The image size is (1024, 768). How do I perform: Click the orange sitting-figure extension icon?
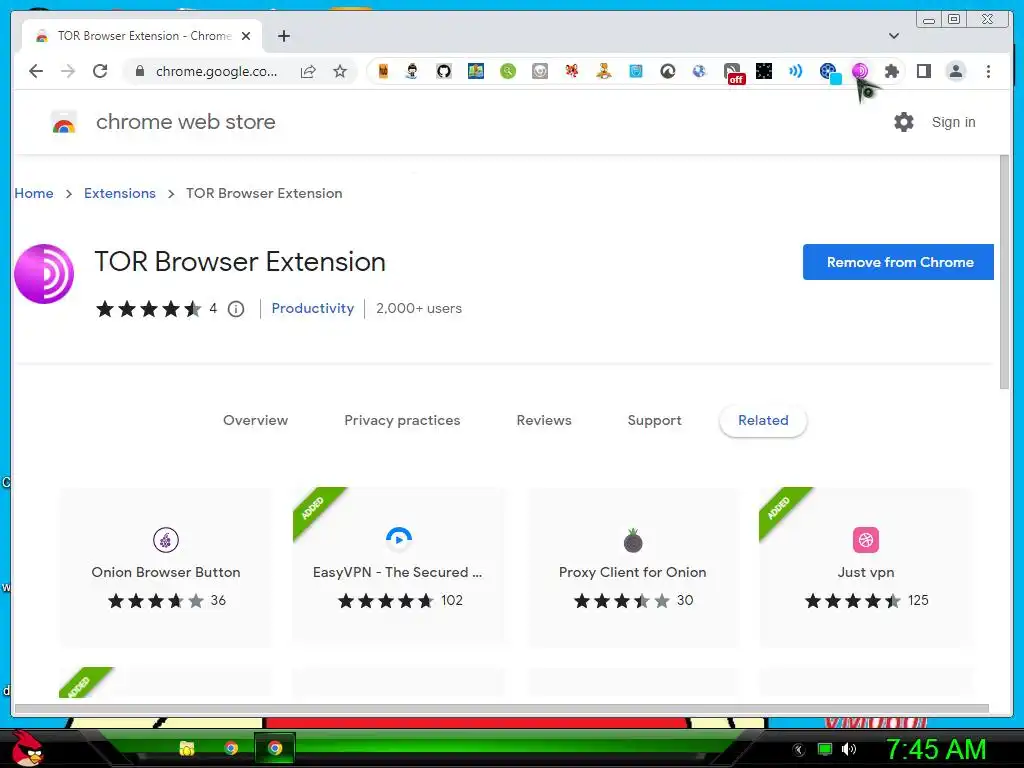click(x=604, y=71)
